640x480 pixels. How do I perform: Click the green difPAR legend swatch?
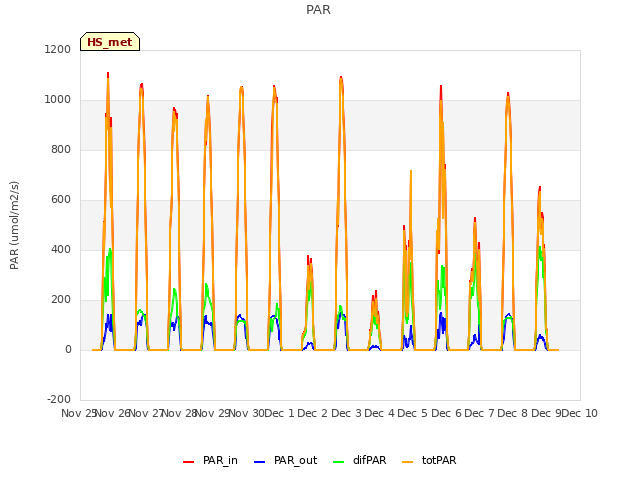(338, 461)
